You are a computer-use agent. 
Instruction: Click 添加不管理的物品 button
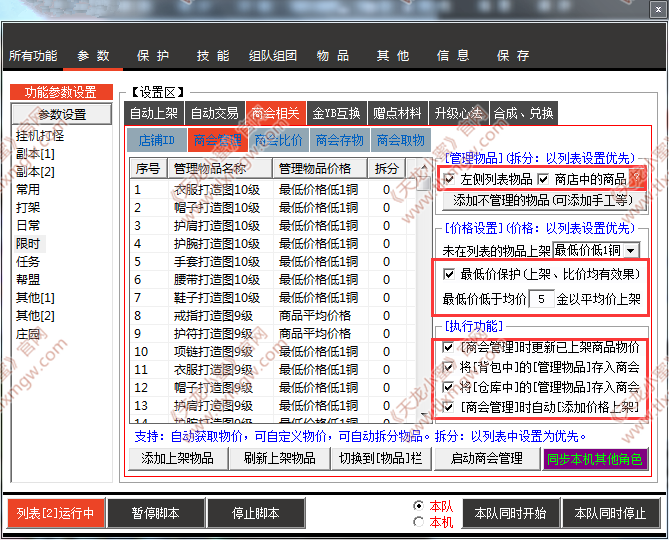tap(543, 200)
